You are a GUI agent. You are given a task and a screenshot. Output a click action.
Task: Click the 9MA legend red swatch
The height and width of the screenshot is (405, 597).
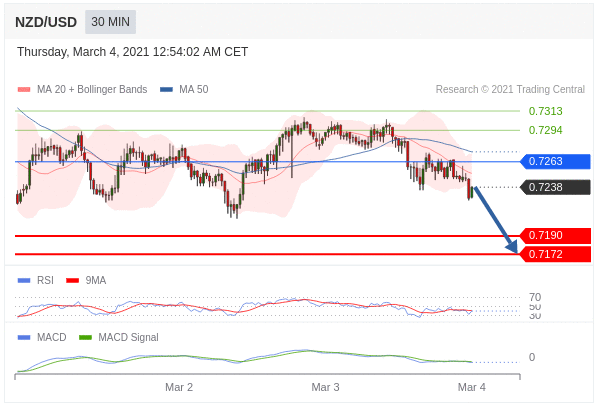point(72,281)
